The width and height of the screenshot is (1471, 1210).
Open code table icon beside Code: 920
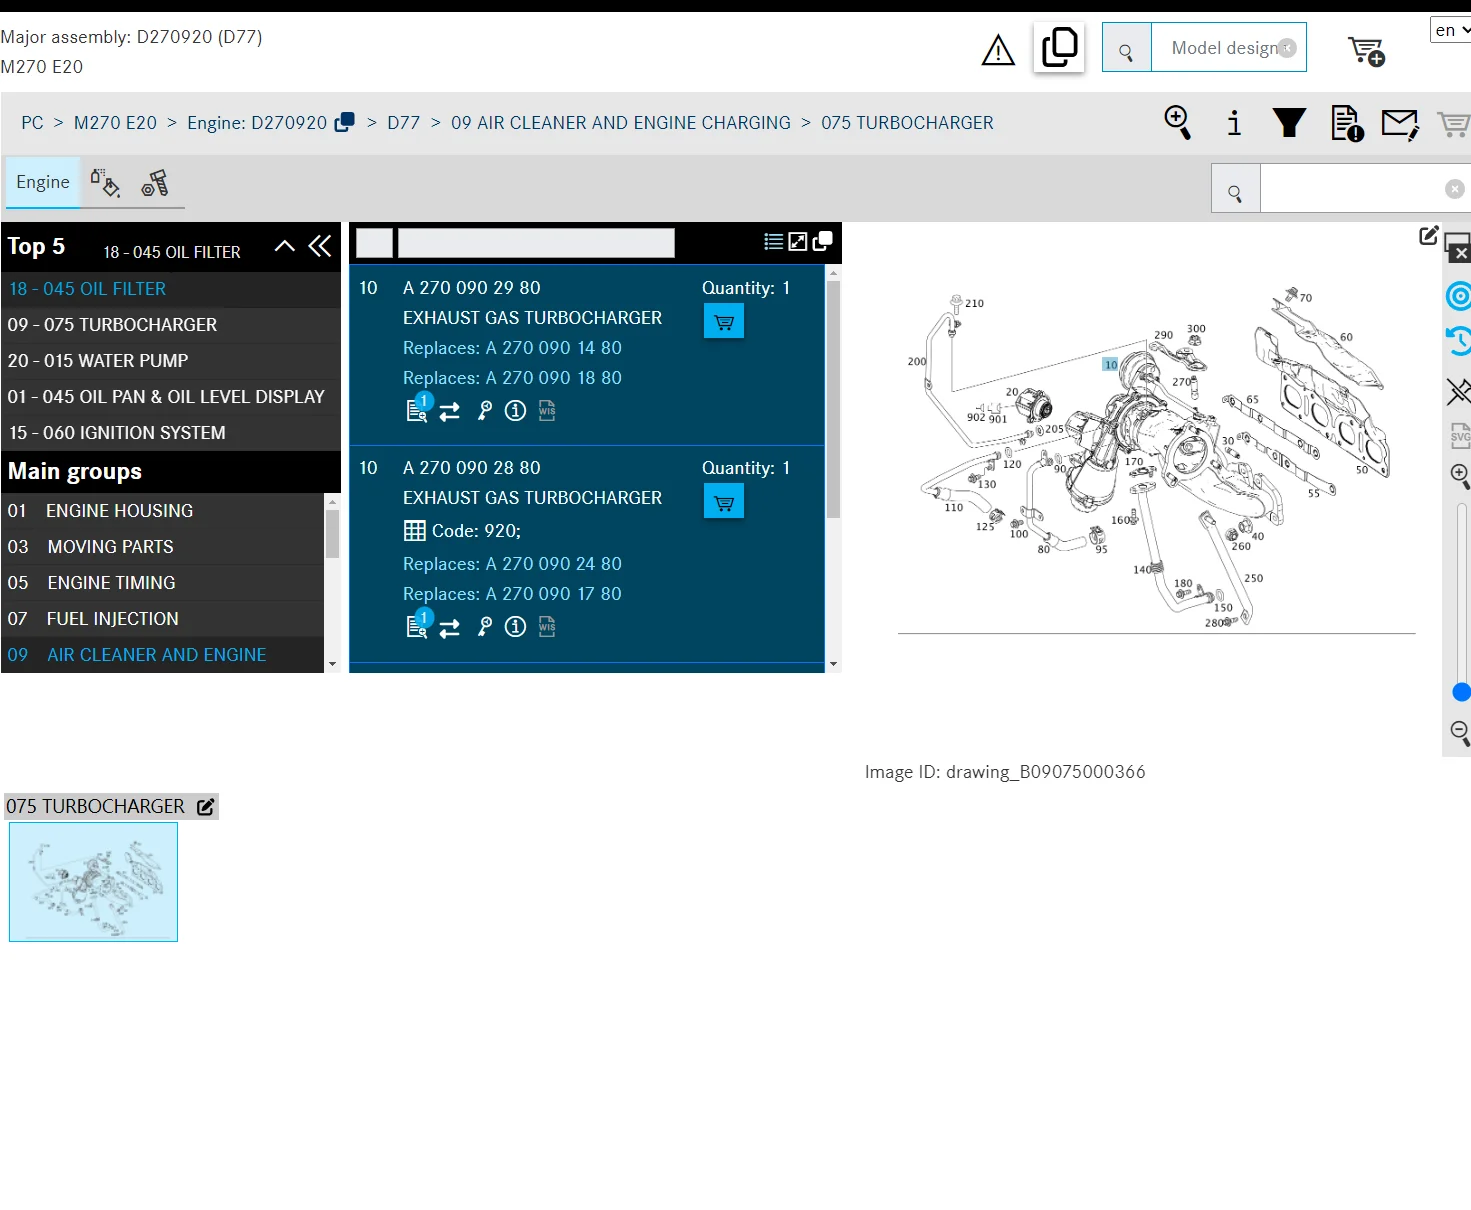pos(415,531)
